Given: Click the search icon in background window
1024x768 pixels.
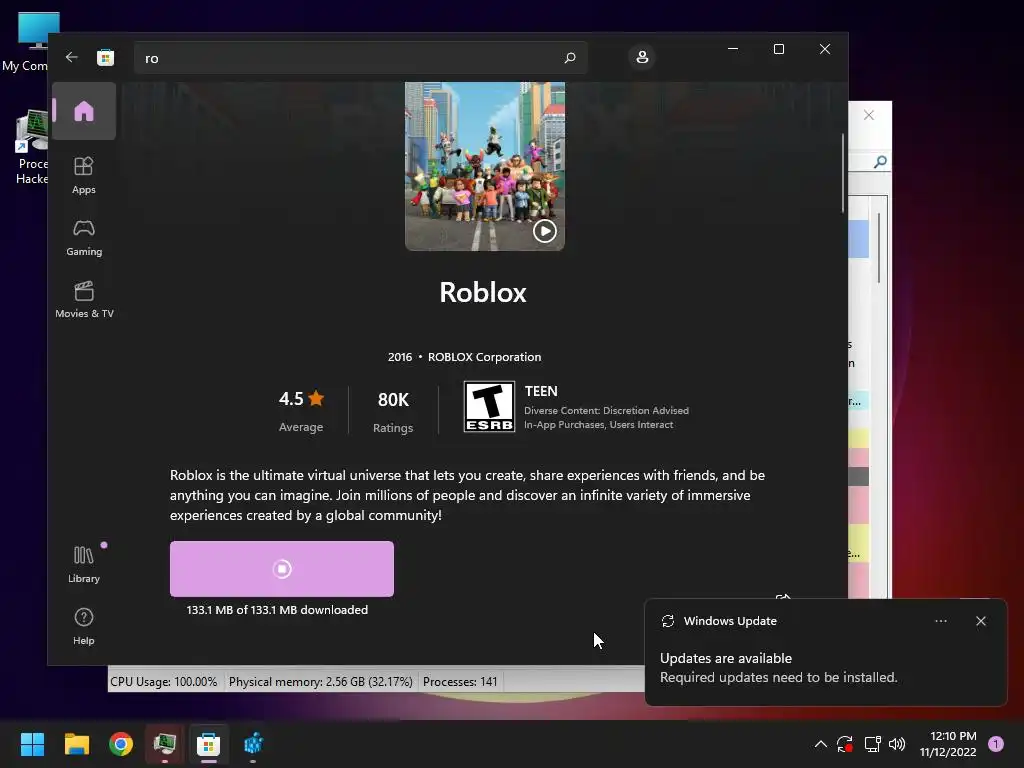Looking at the screenshot, I should tap(880, 161).
